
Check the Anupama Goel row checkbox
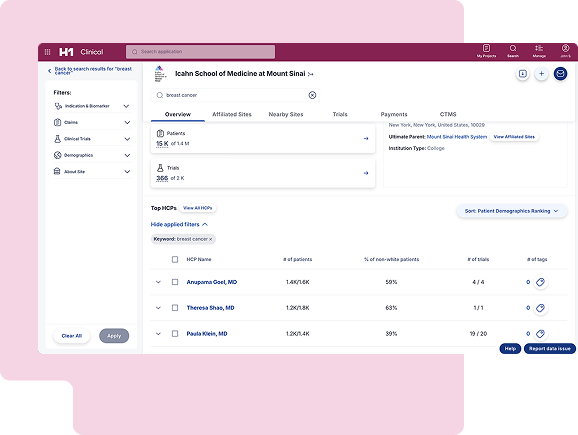pos(175,282)
